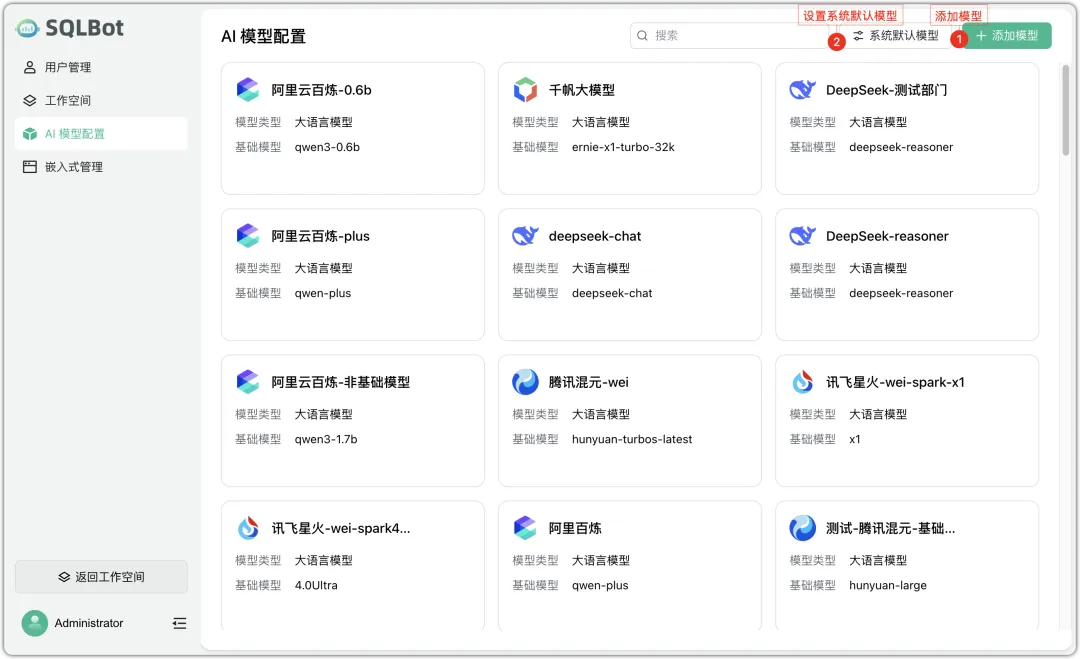Click the deepseek-chat whale icon

525,236
